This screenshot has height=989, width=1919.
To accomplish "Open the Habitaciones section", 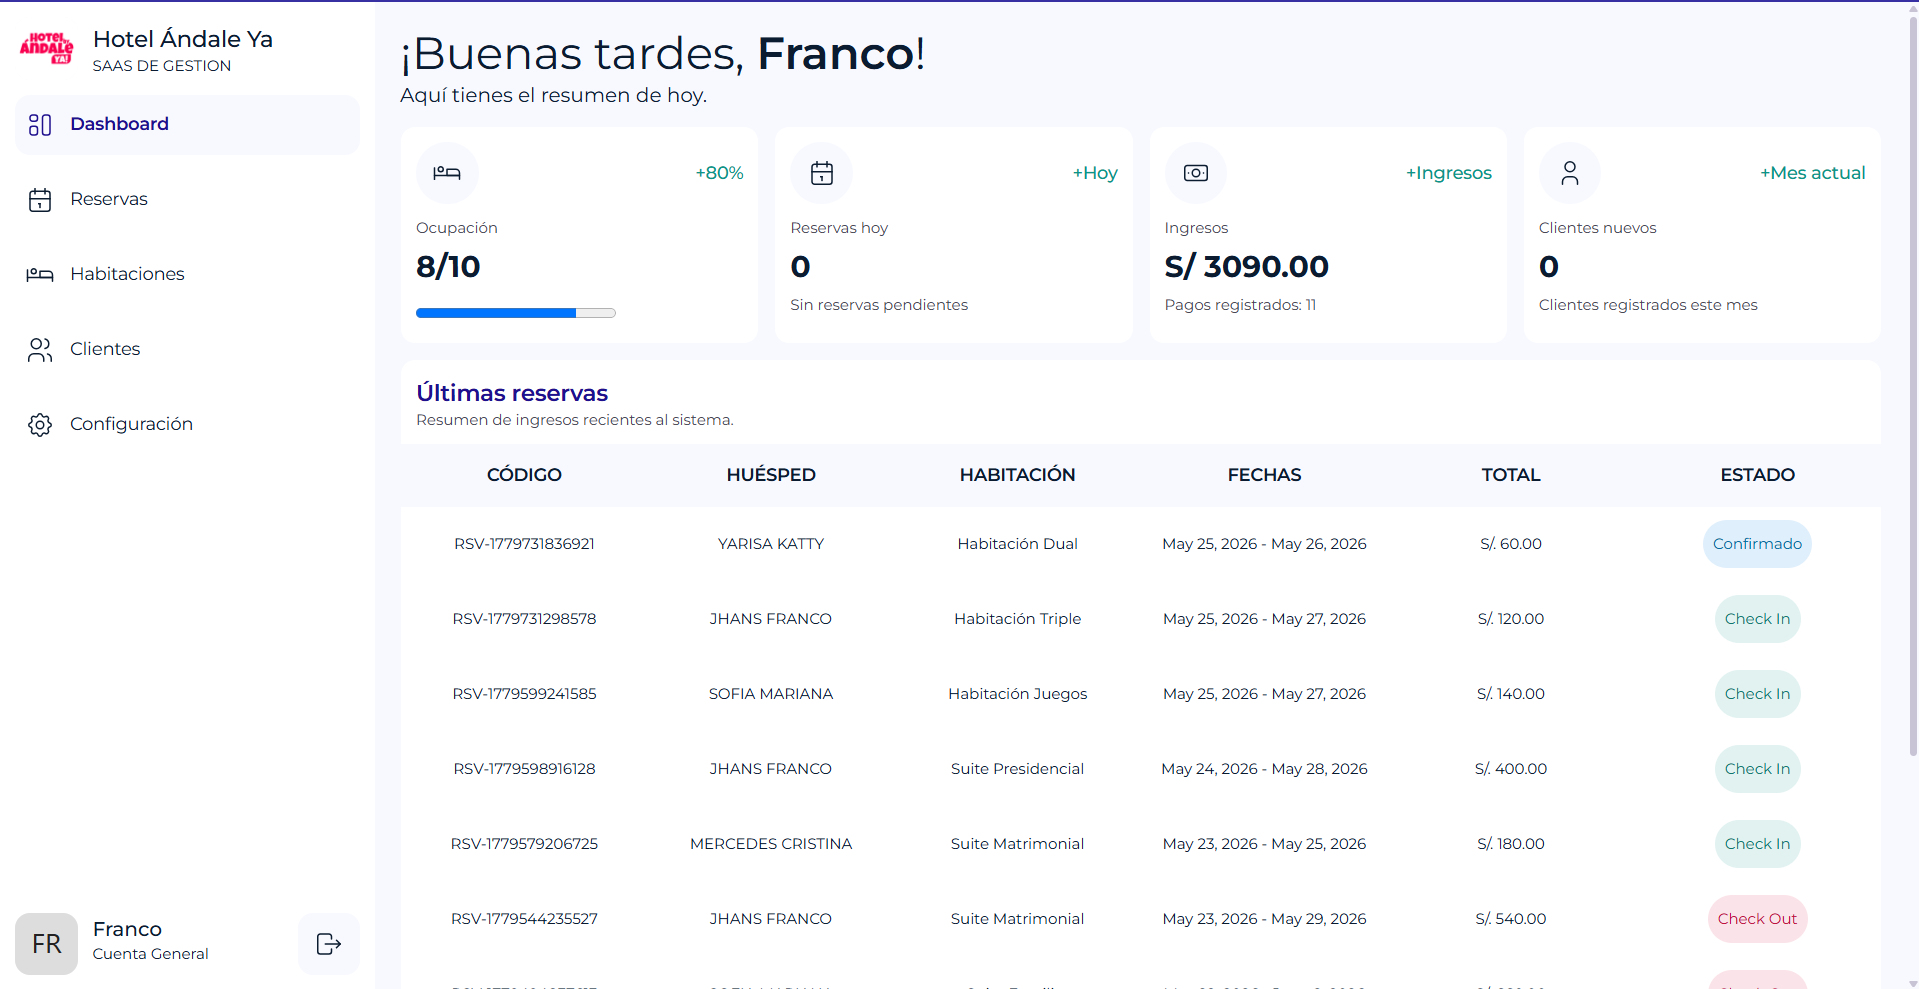I will (x=187, y=275).
